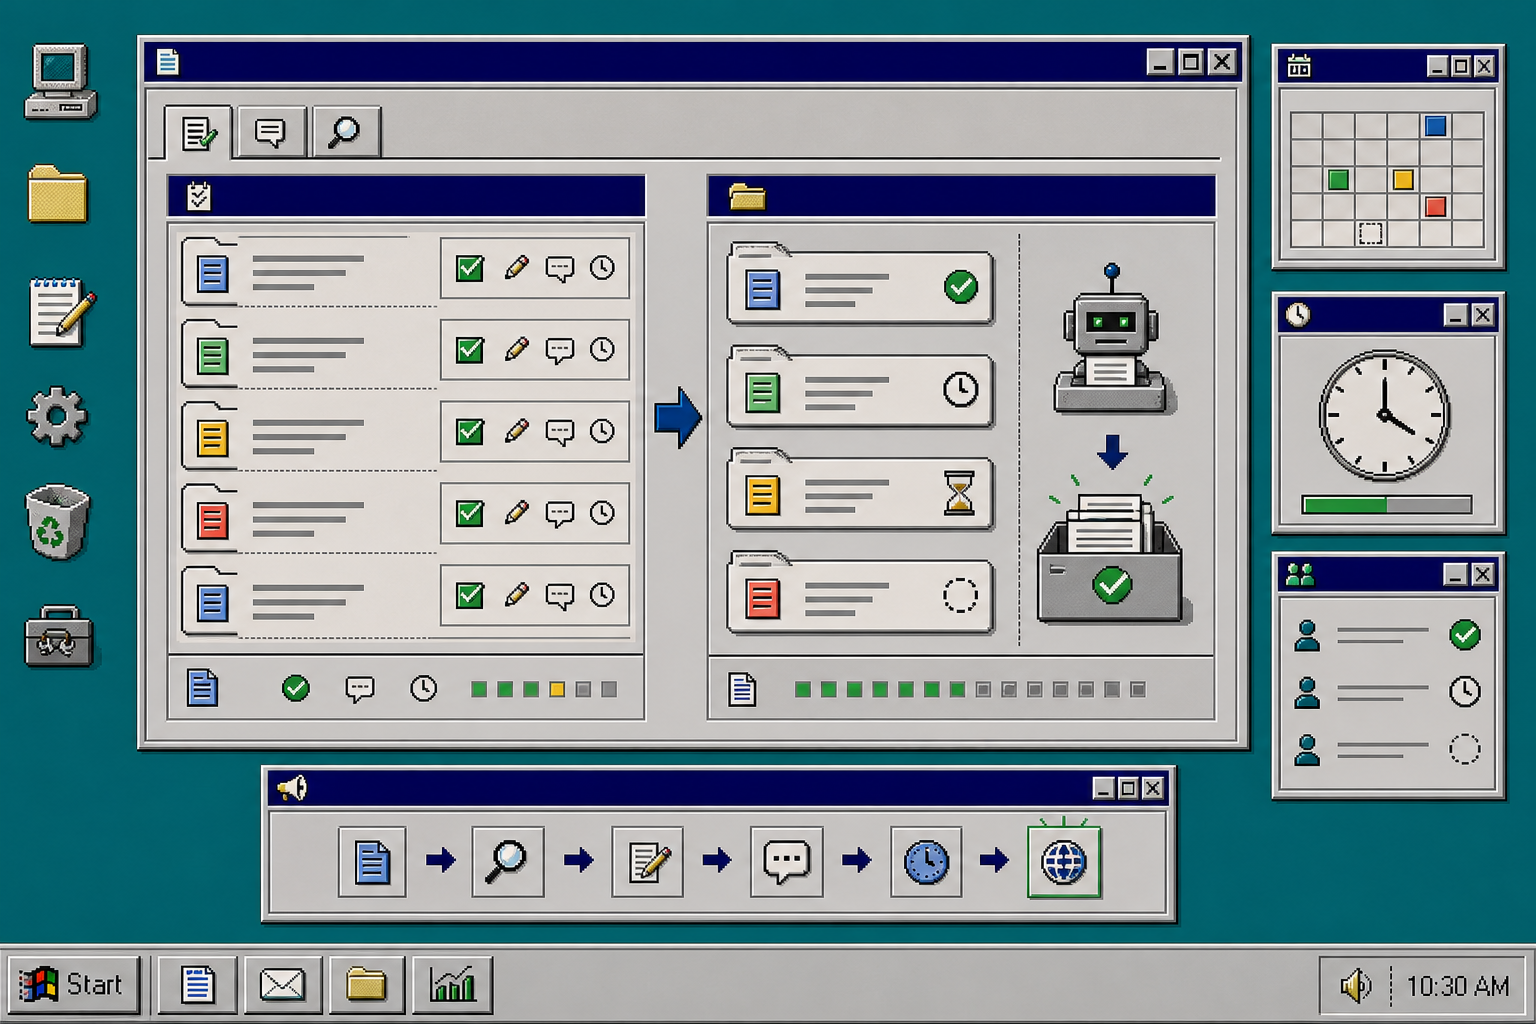Click the analog clock face
1536x1024 pixels.
[1385, 415]
